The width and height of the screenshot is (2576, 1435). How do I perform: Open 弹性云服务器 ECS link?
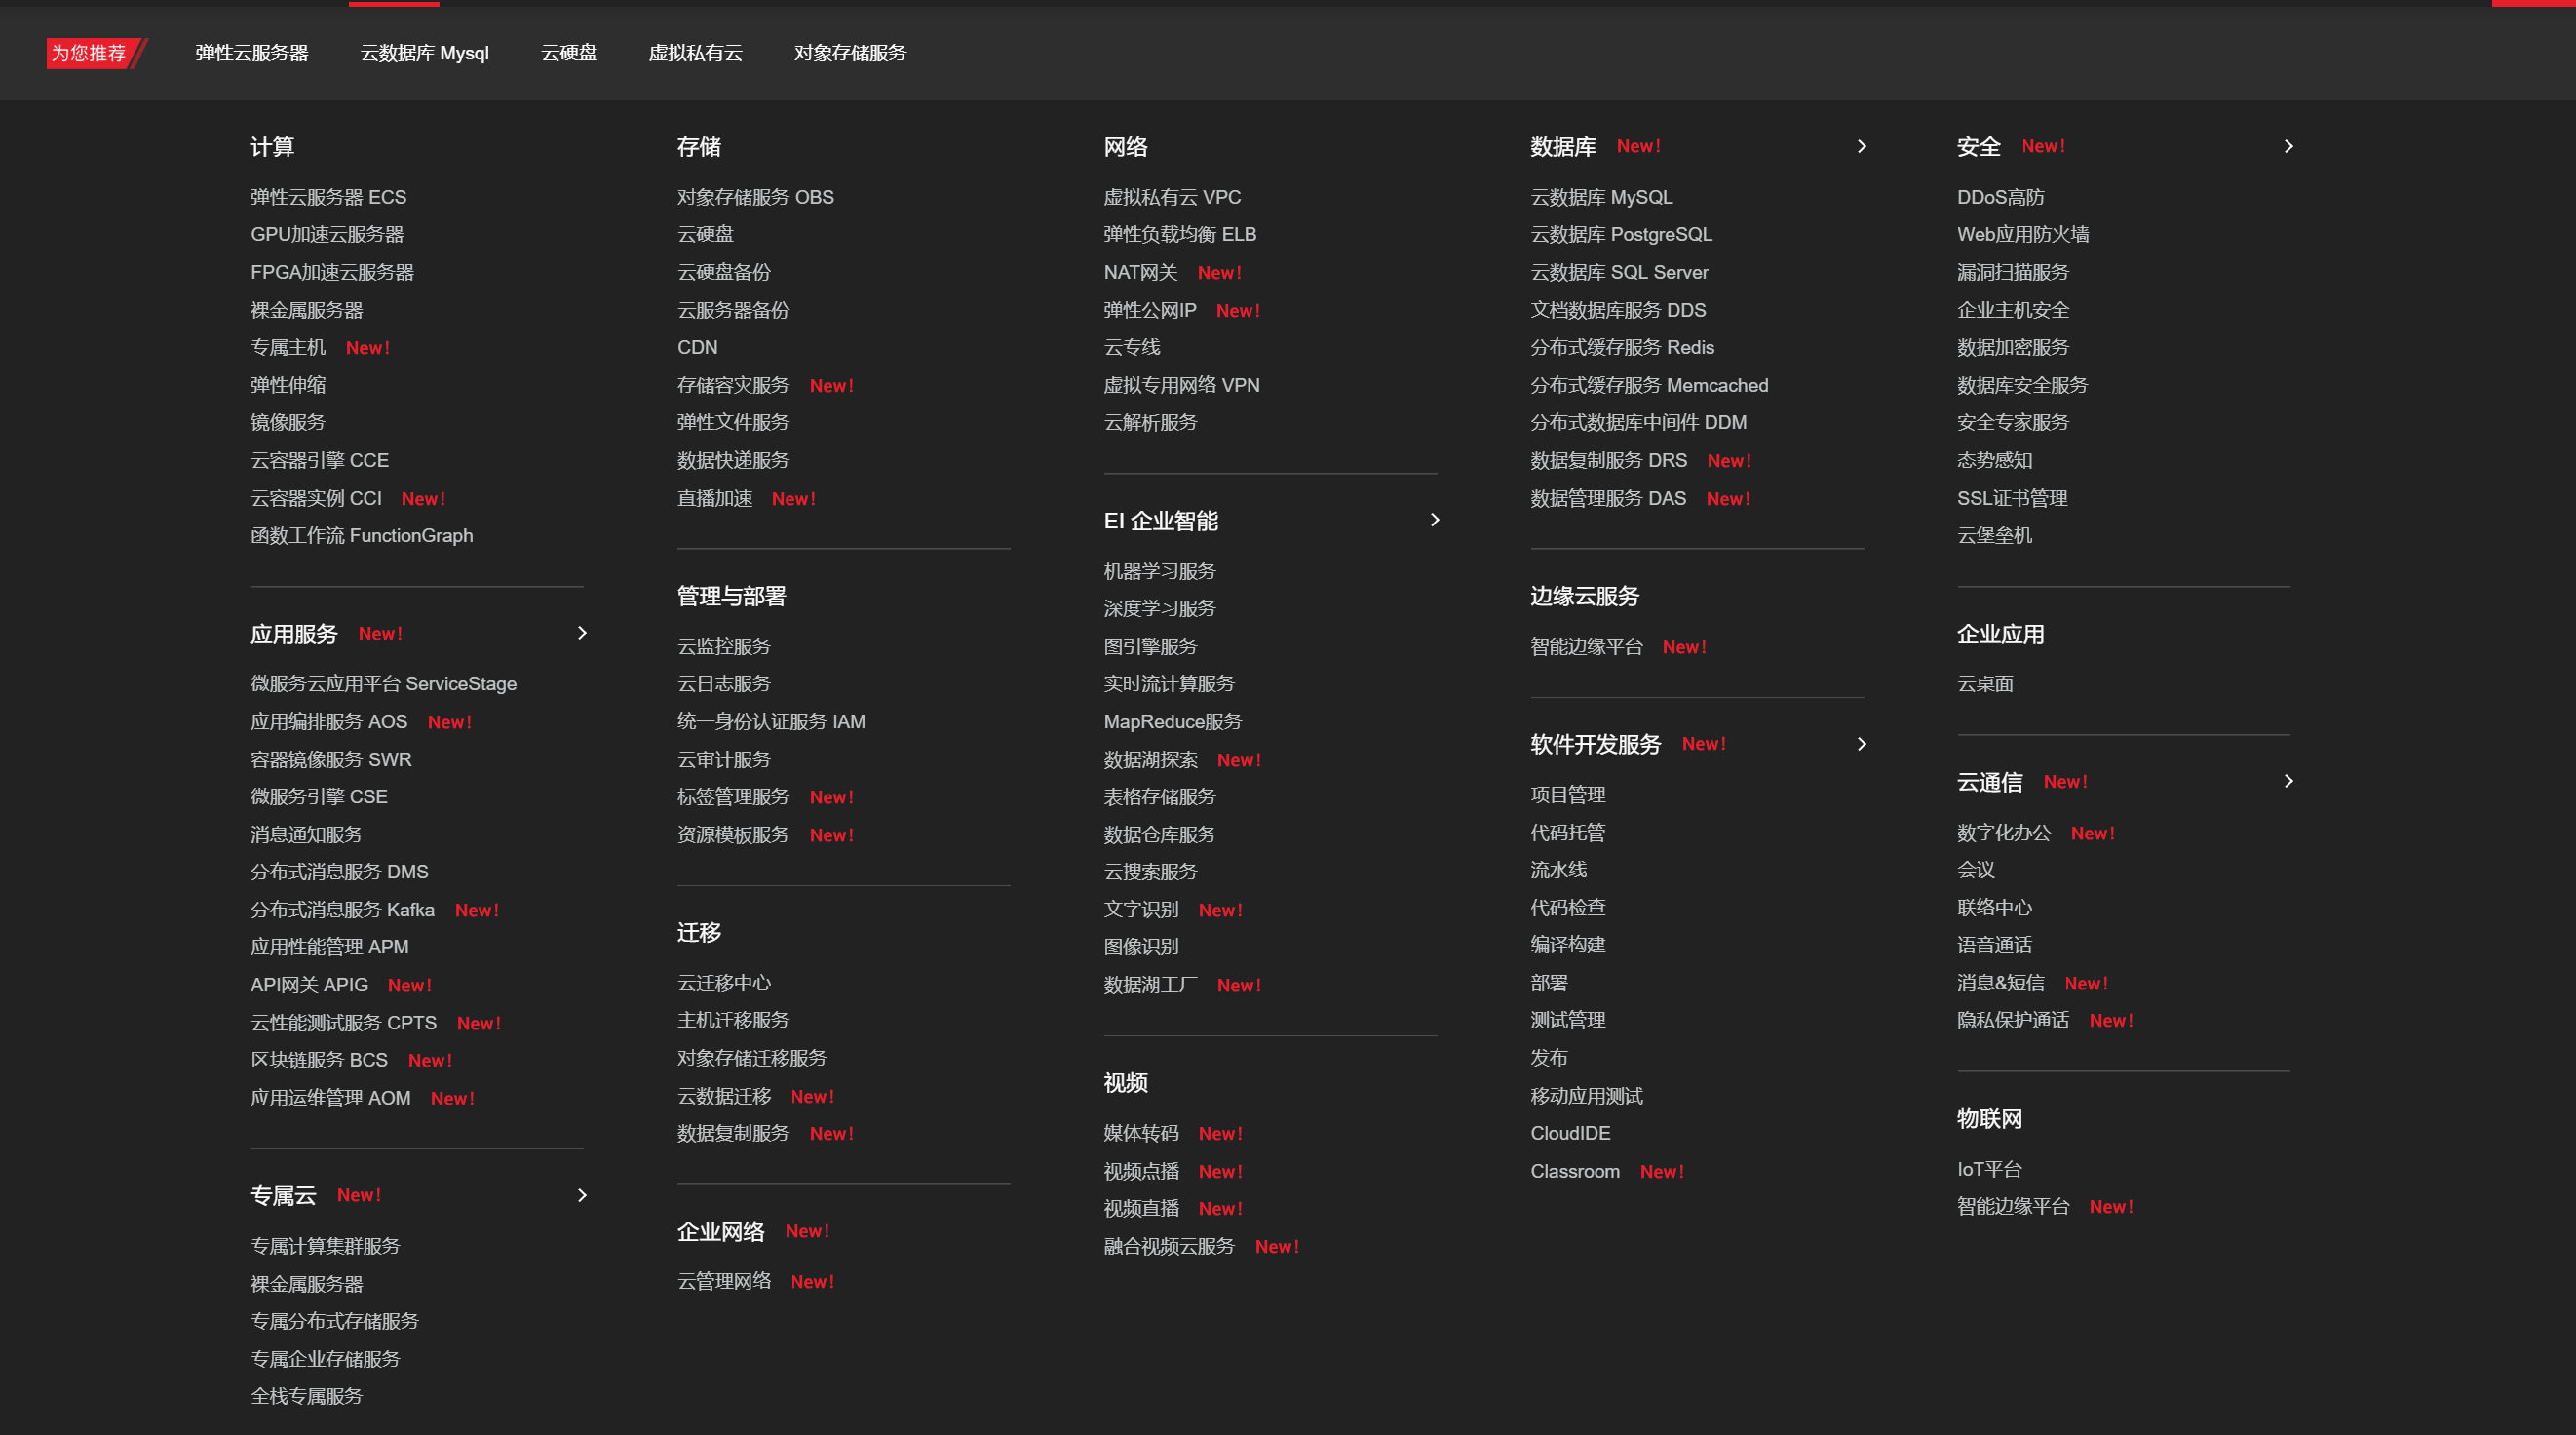pos(328,197)
